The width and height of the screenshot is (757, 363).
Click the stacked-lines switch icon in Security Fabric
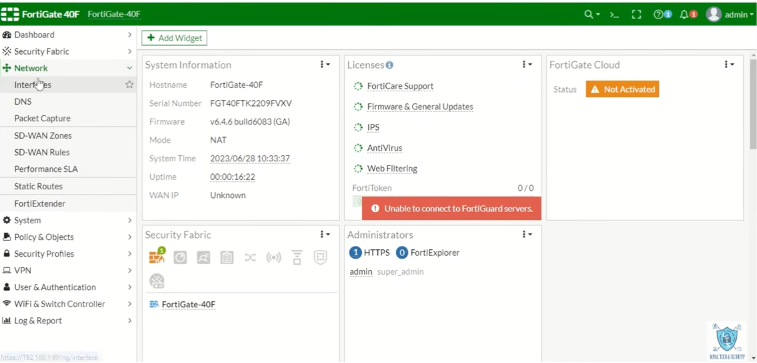tap(297, 257)
